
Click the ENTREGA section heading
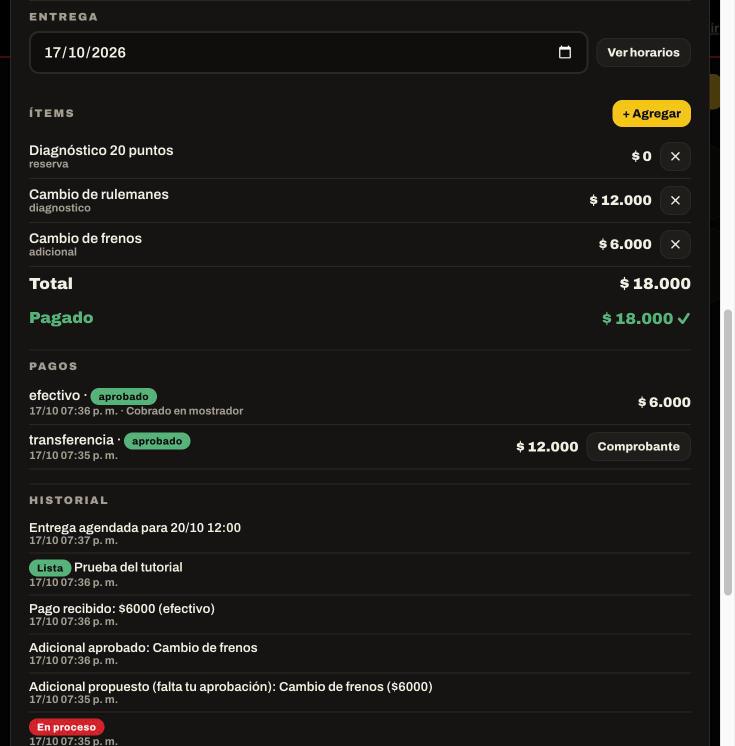(63, 17)
